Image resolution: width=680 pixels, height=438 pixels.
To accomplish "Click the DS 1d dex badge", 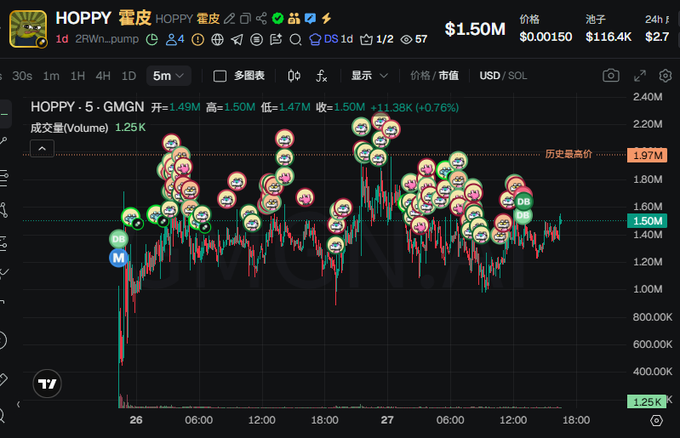I will click(331, 39).
